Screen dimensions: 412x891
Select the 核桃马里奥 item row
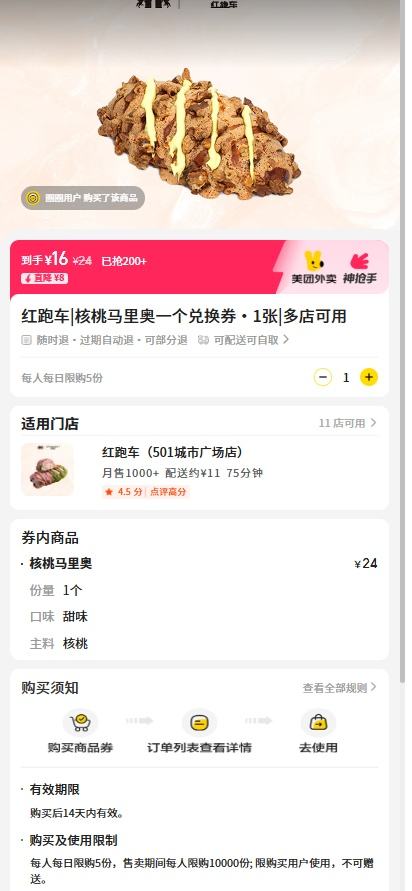pos(199,563)
